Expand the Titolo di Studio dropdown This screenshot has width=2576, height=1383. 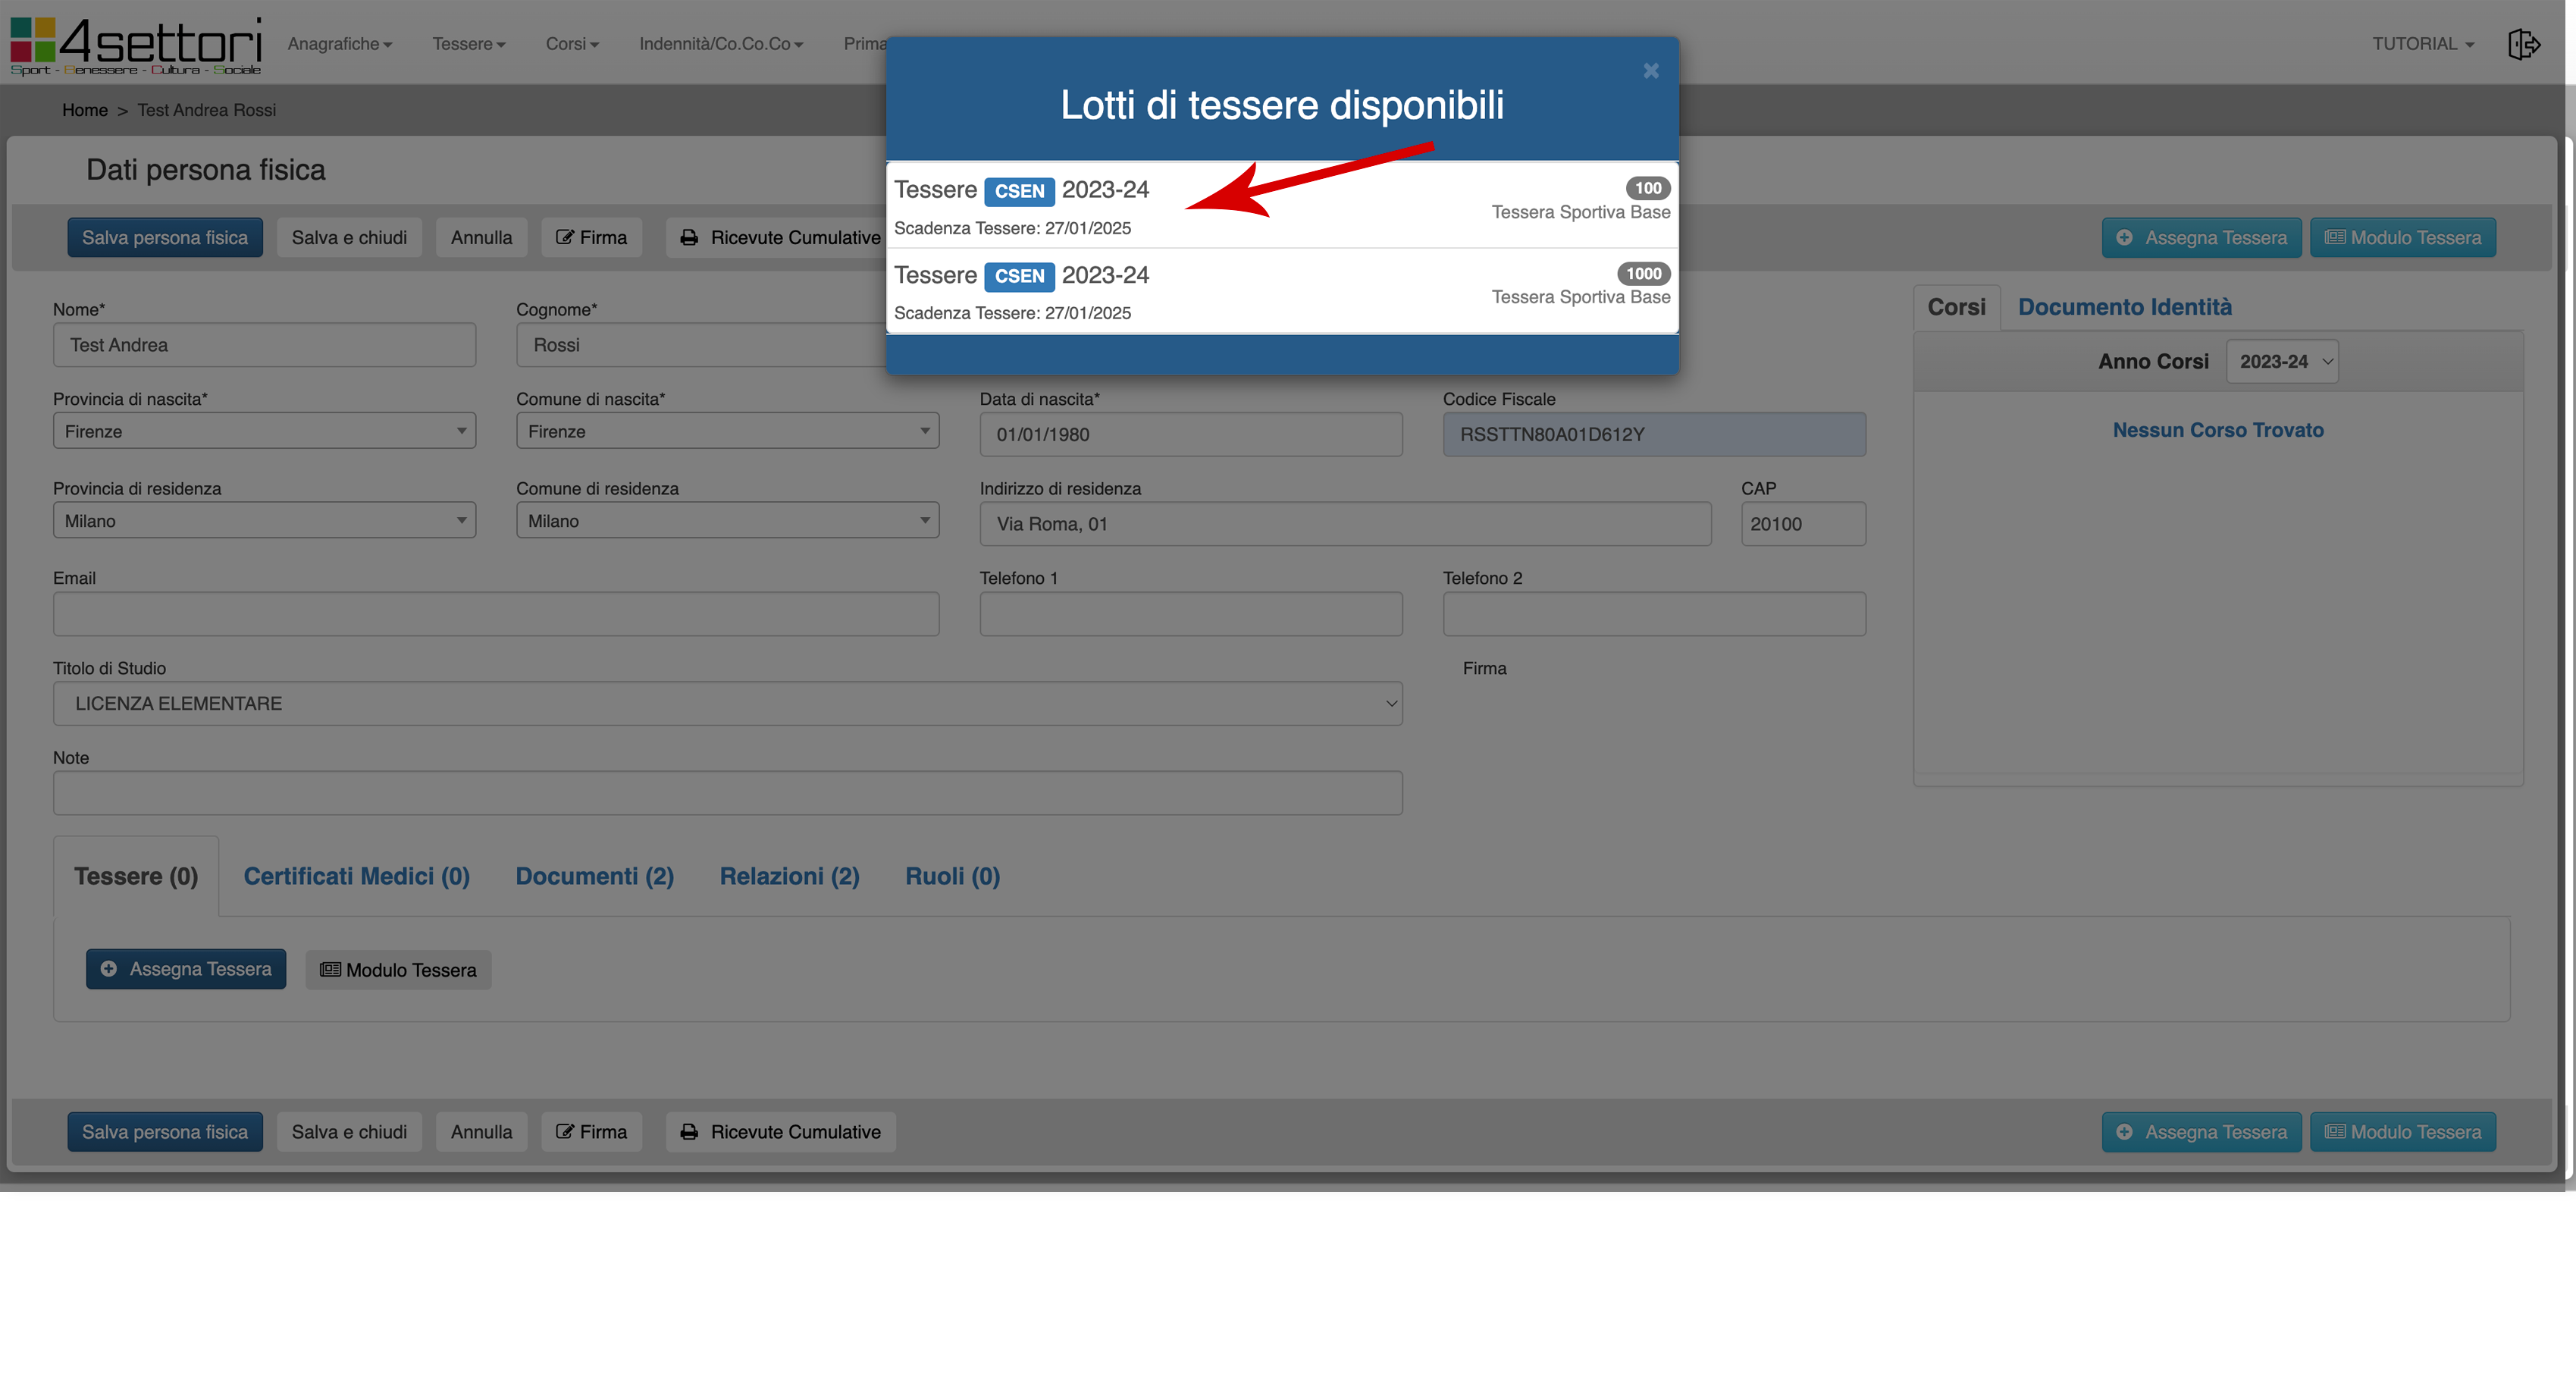[x=727, y=704]
